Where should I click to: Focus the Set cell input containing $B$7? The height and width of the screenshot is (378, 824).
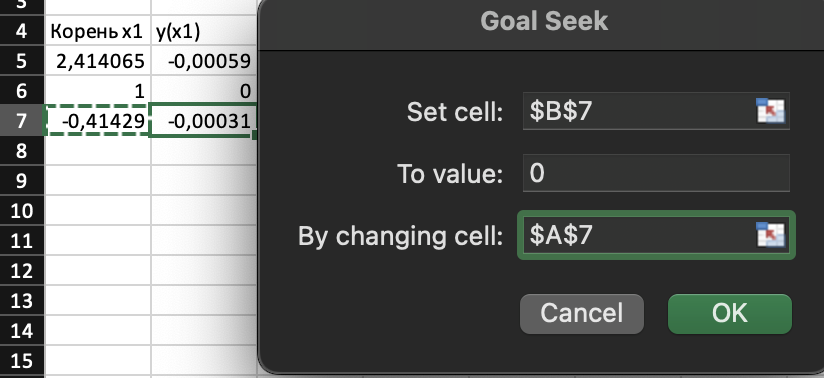tap(656, 111)
